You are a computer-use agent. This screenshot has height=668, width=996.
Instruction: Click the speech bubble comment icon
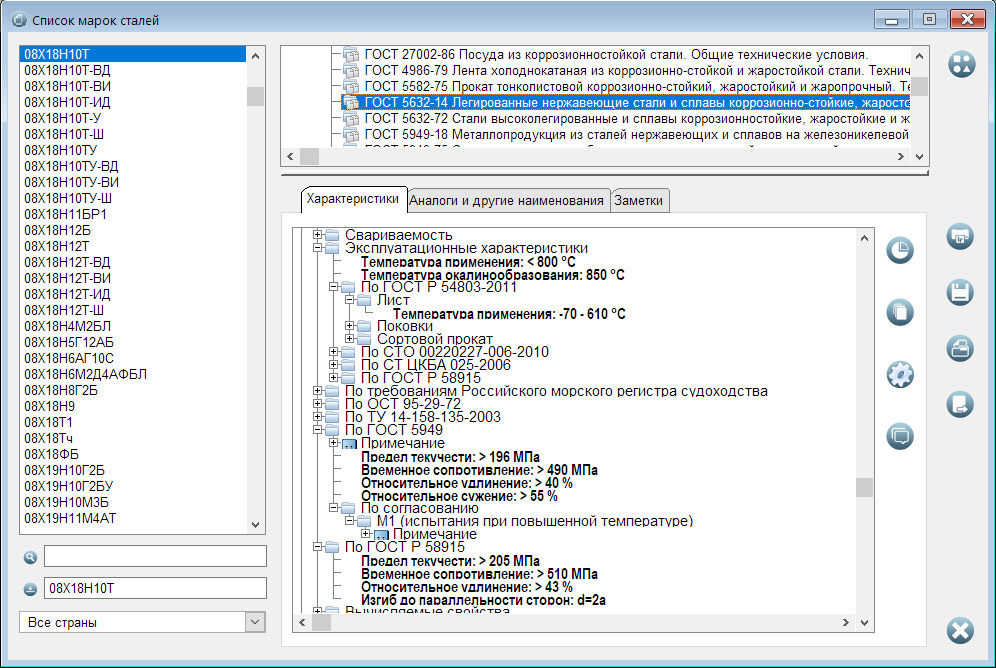point(900,436)
